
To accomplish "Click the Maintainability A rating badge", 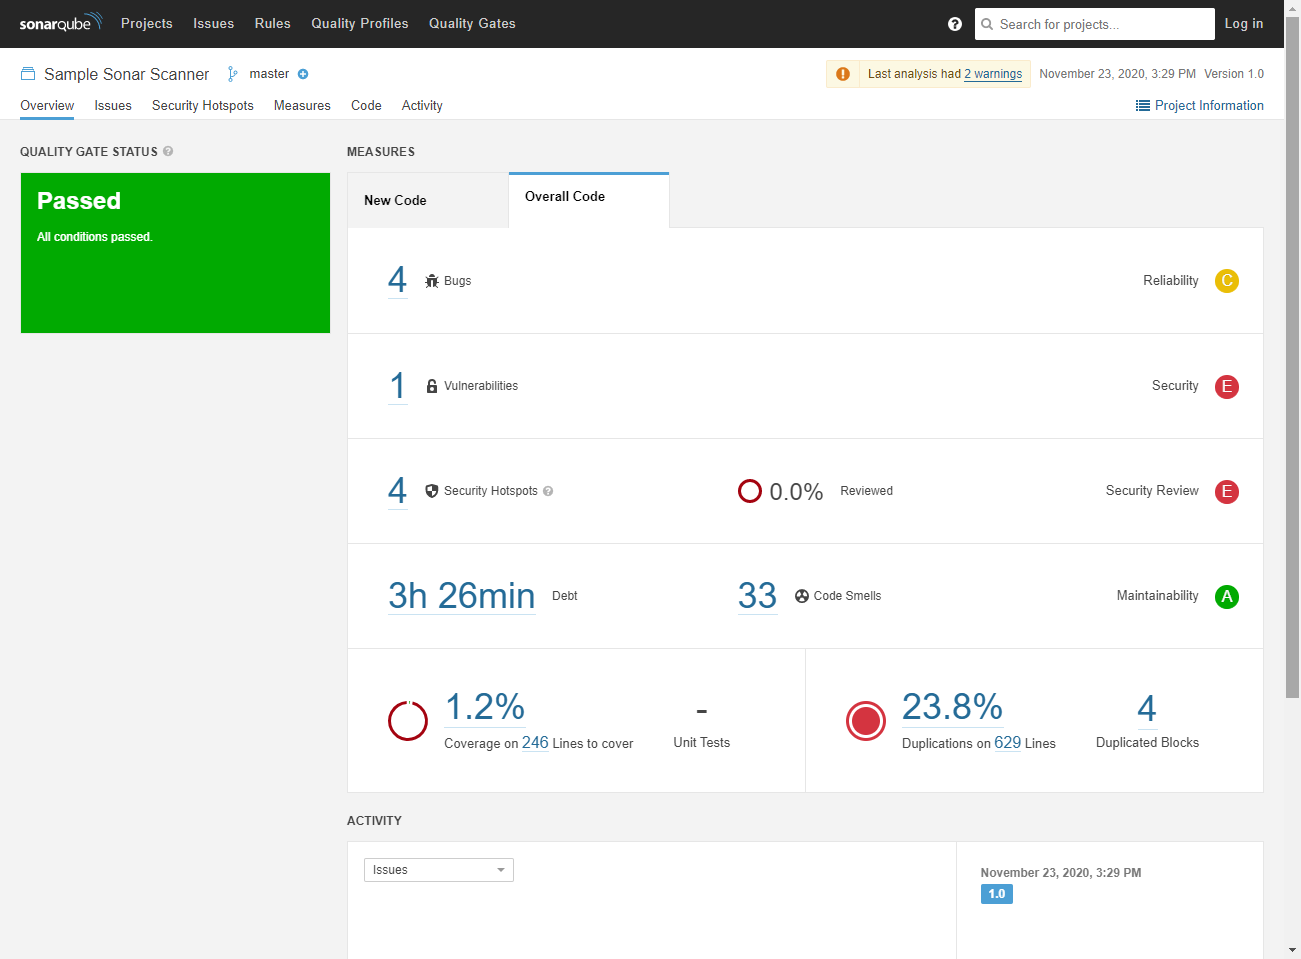I will [1226, 597].
